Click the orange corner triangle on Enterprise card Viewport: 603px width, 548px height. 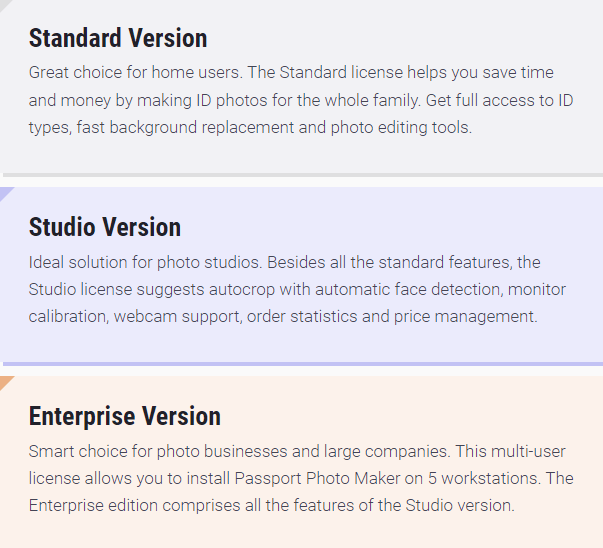tap(5, 381)
